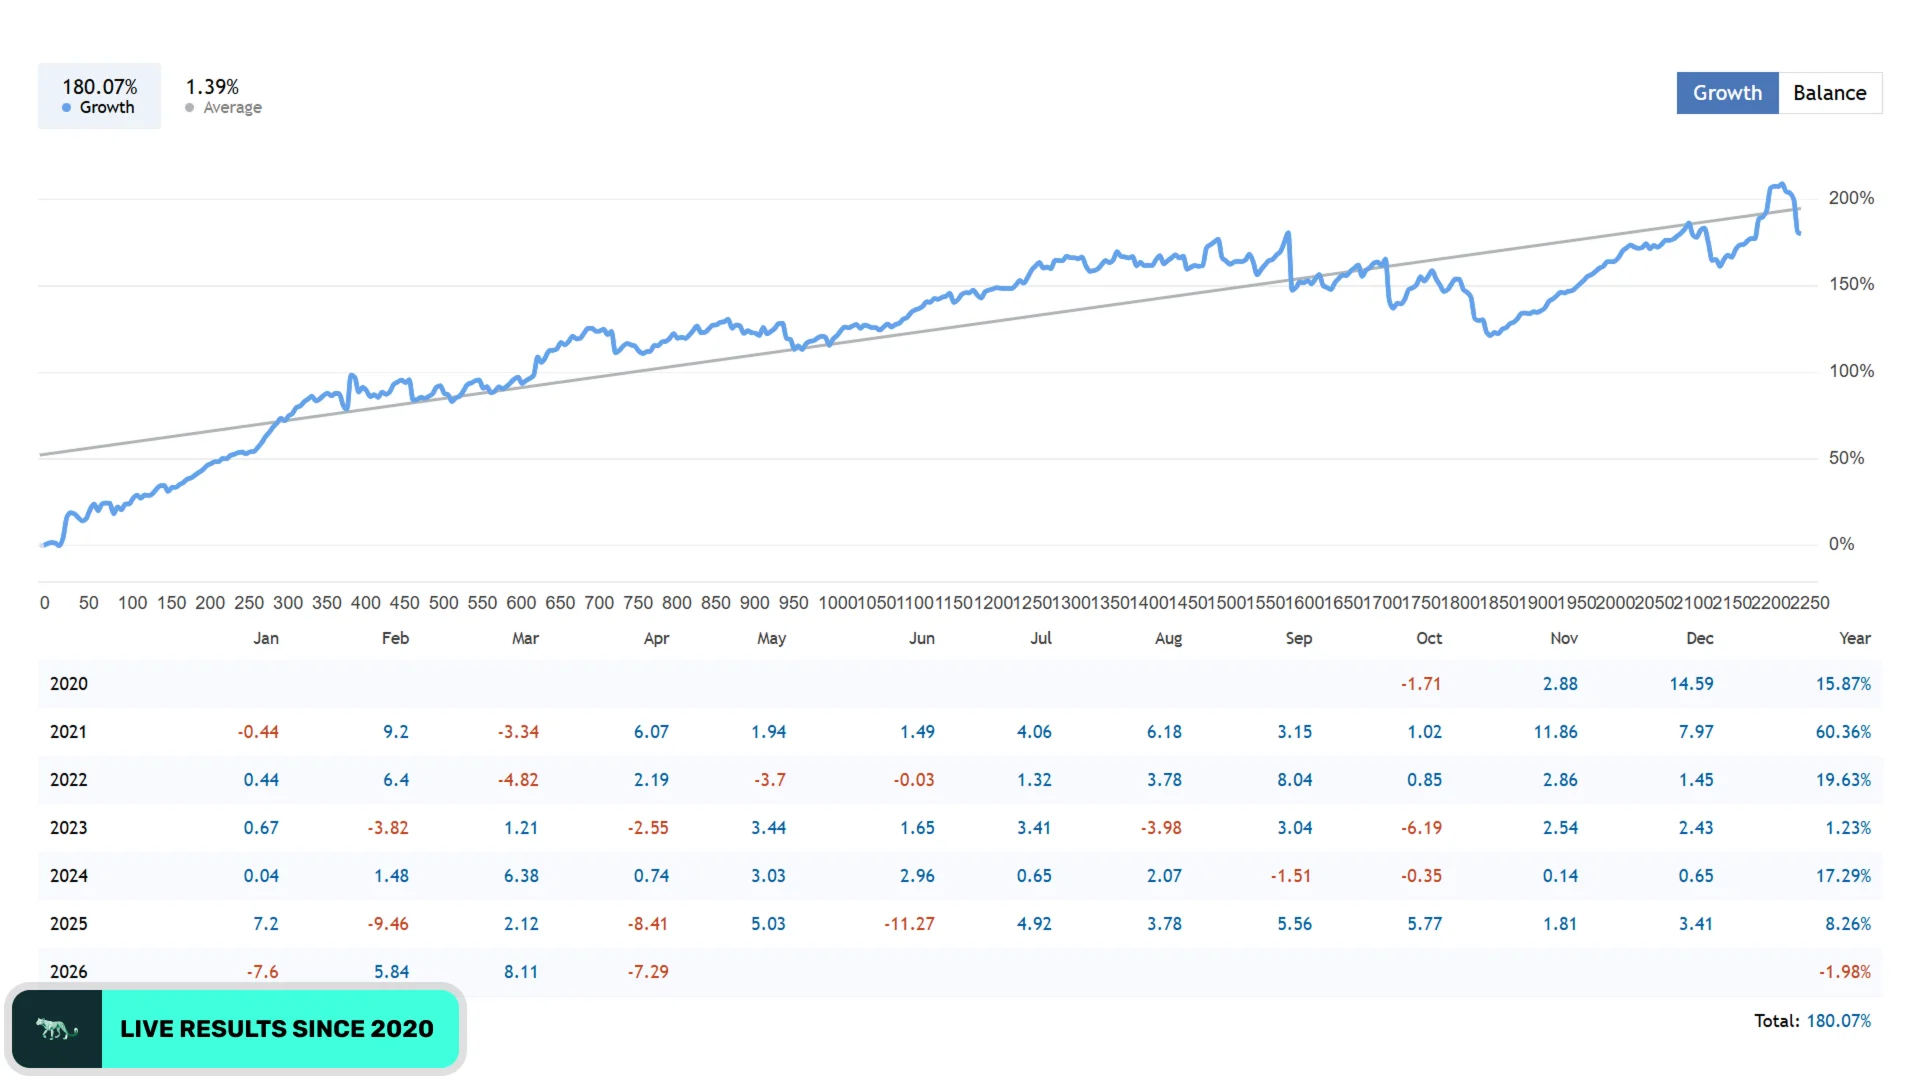Screen dimensions: 1920x1080
Task: Select the Growth view tab
Action: click(1727, 93)
